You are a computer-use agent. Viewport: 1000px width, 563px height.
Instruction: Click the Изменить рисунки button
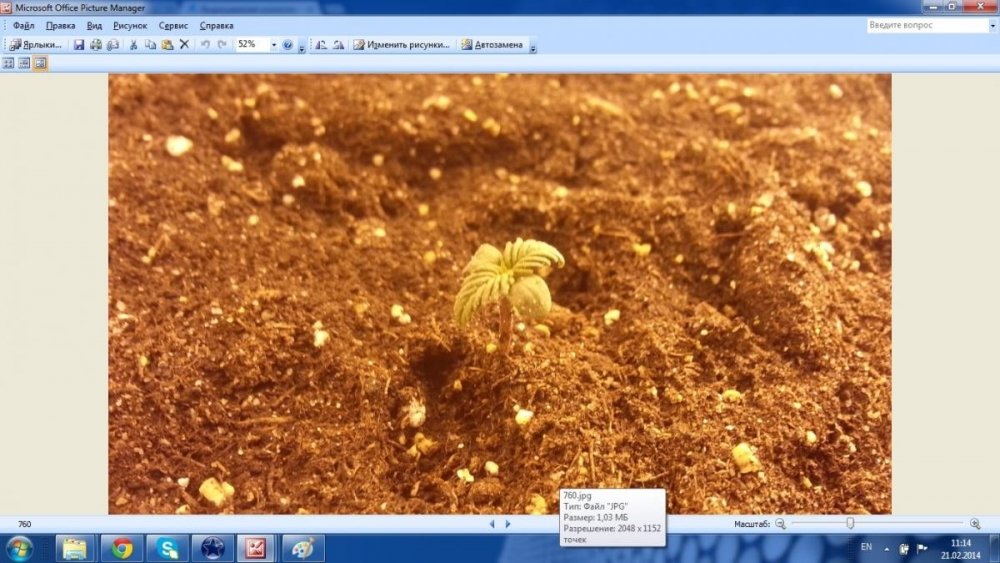point(402,45)
